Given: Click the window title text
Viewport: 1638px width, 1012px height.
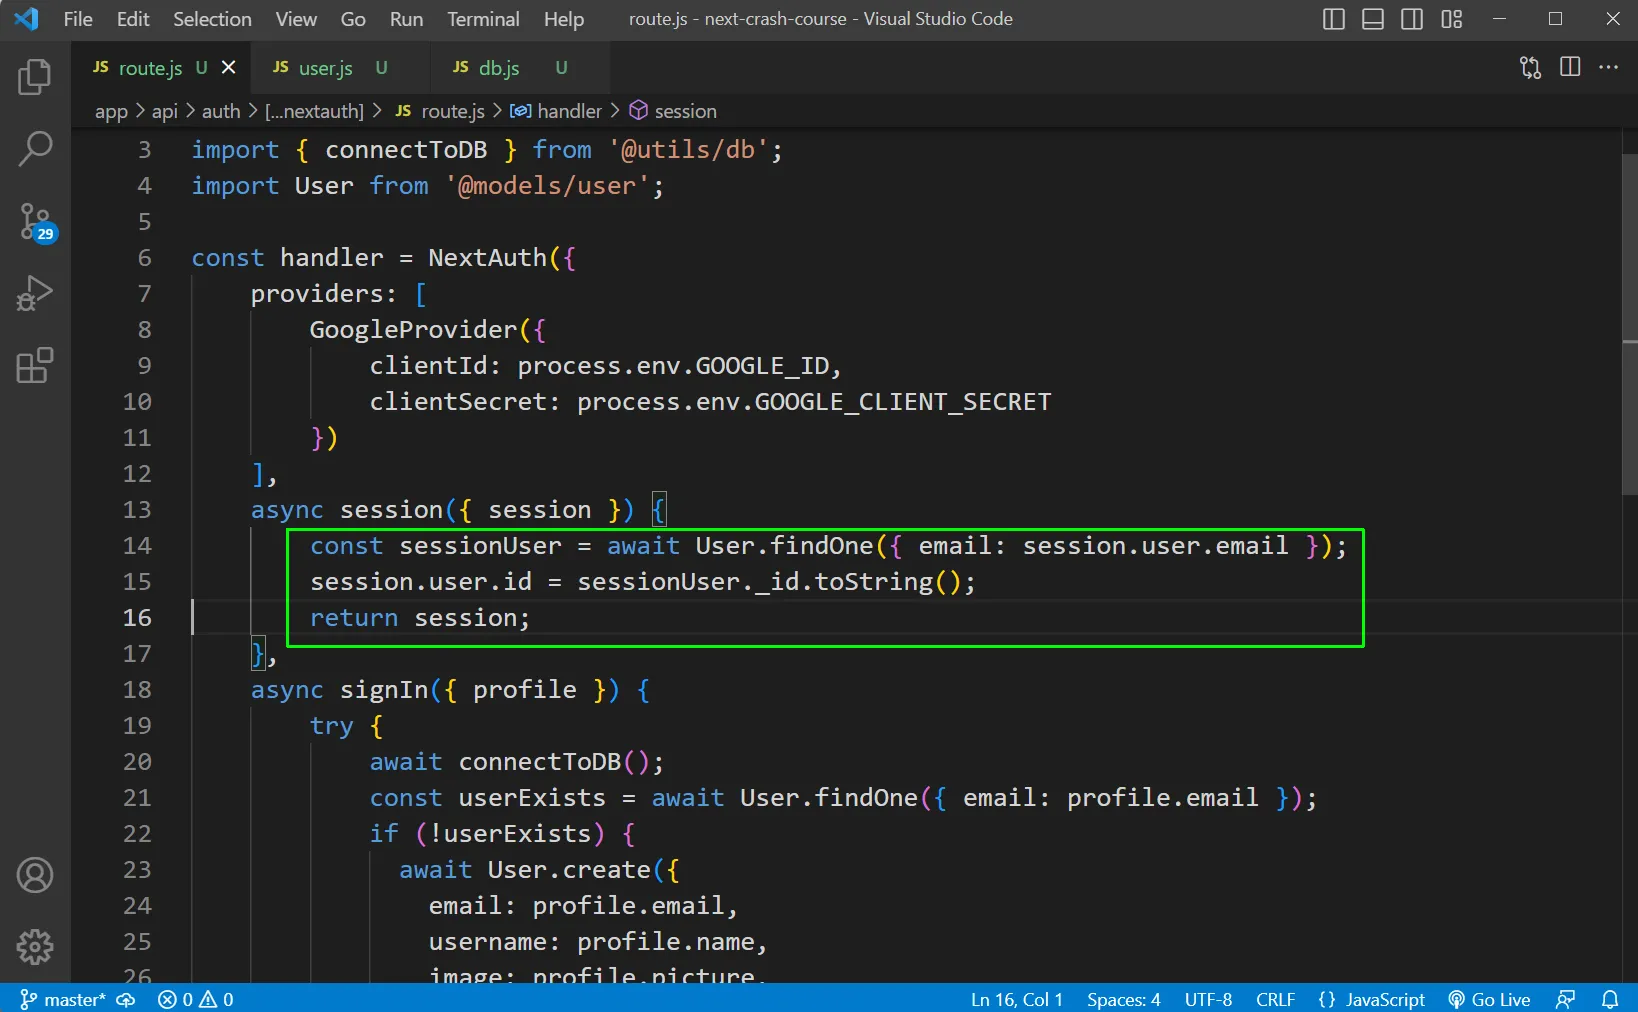Looking at the screenshot, I should click(x=821, y=19).
